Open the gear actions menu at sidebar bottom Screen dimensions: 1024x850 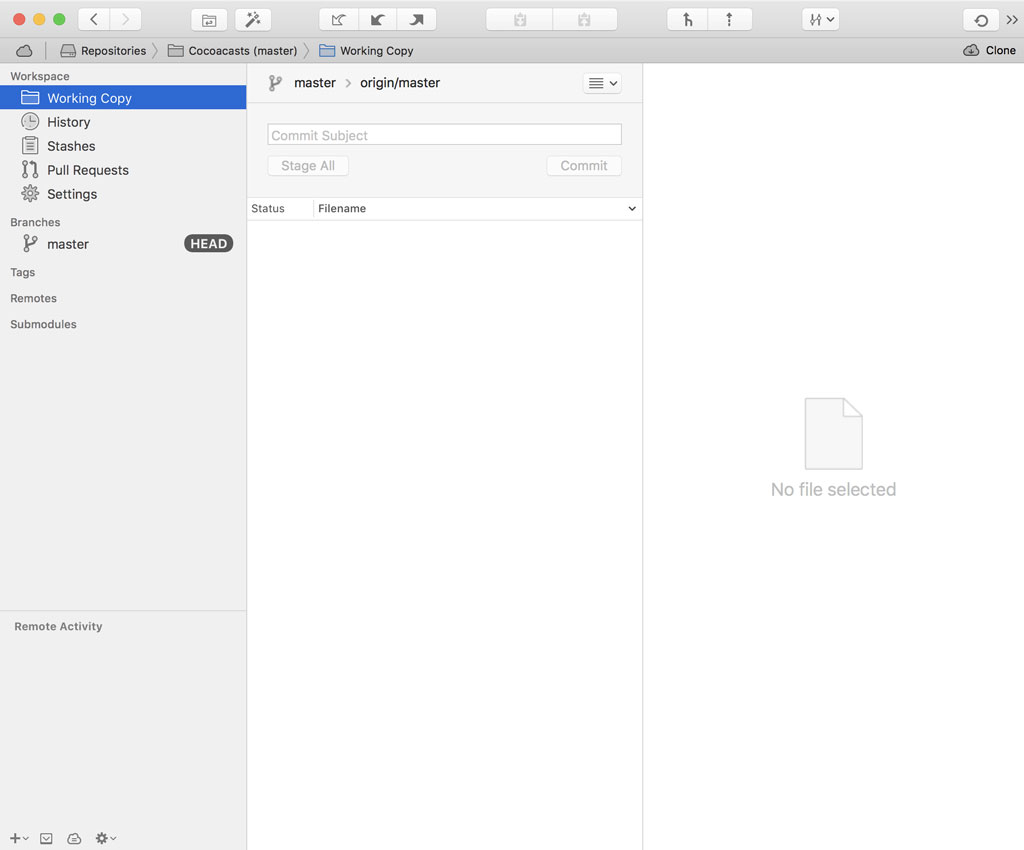[105, 838]
